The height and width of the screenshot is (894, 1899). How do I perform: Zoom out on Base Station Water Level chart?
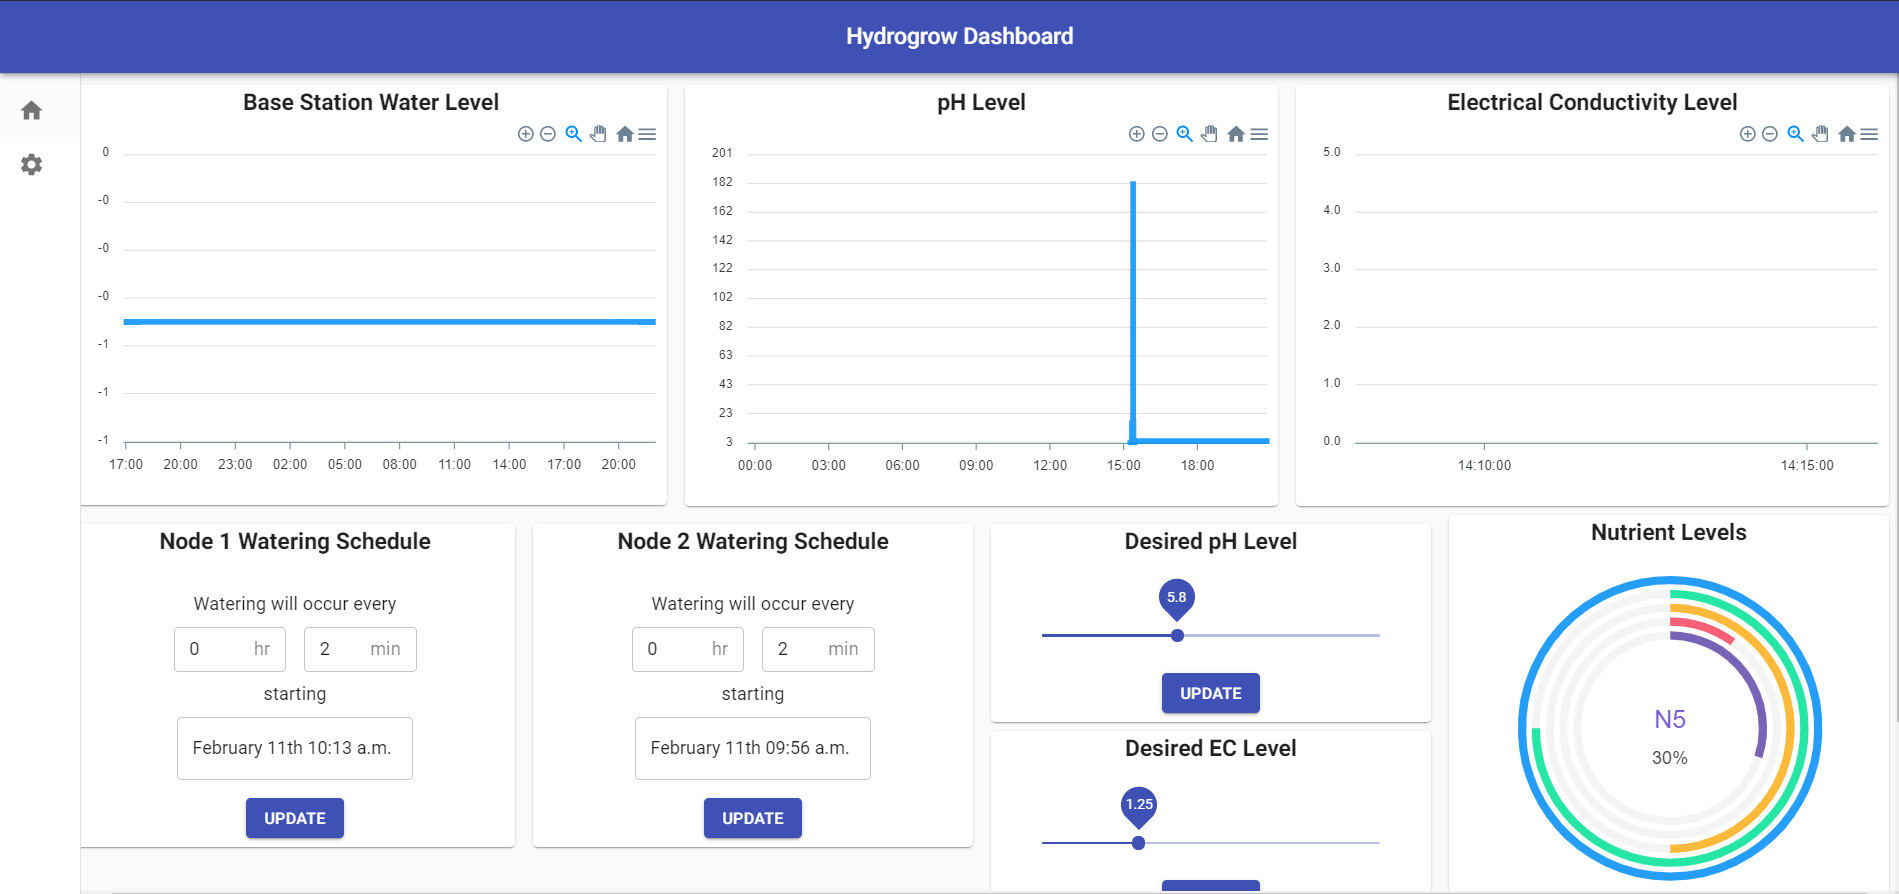coord(548,134)
